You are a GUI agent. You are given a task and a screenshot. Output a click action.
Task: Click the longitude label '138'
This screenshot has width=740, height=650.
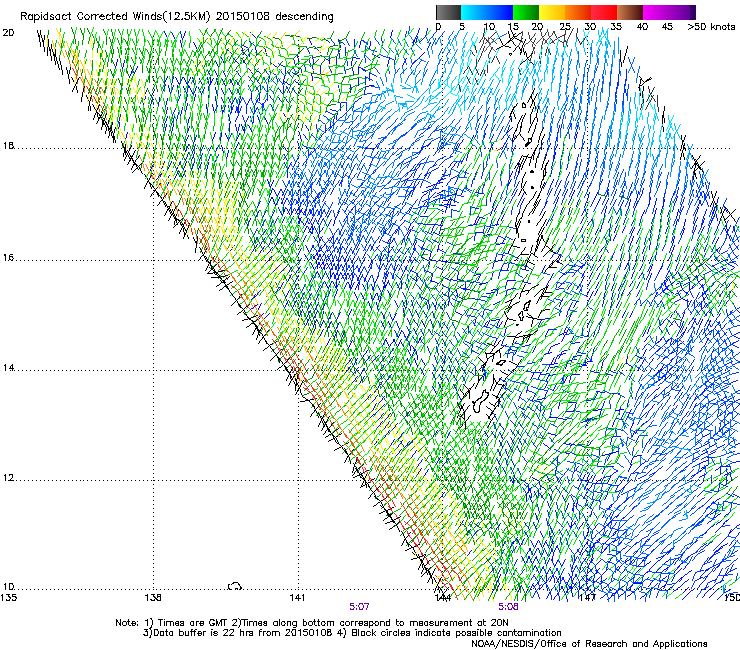click(153, 598)
